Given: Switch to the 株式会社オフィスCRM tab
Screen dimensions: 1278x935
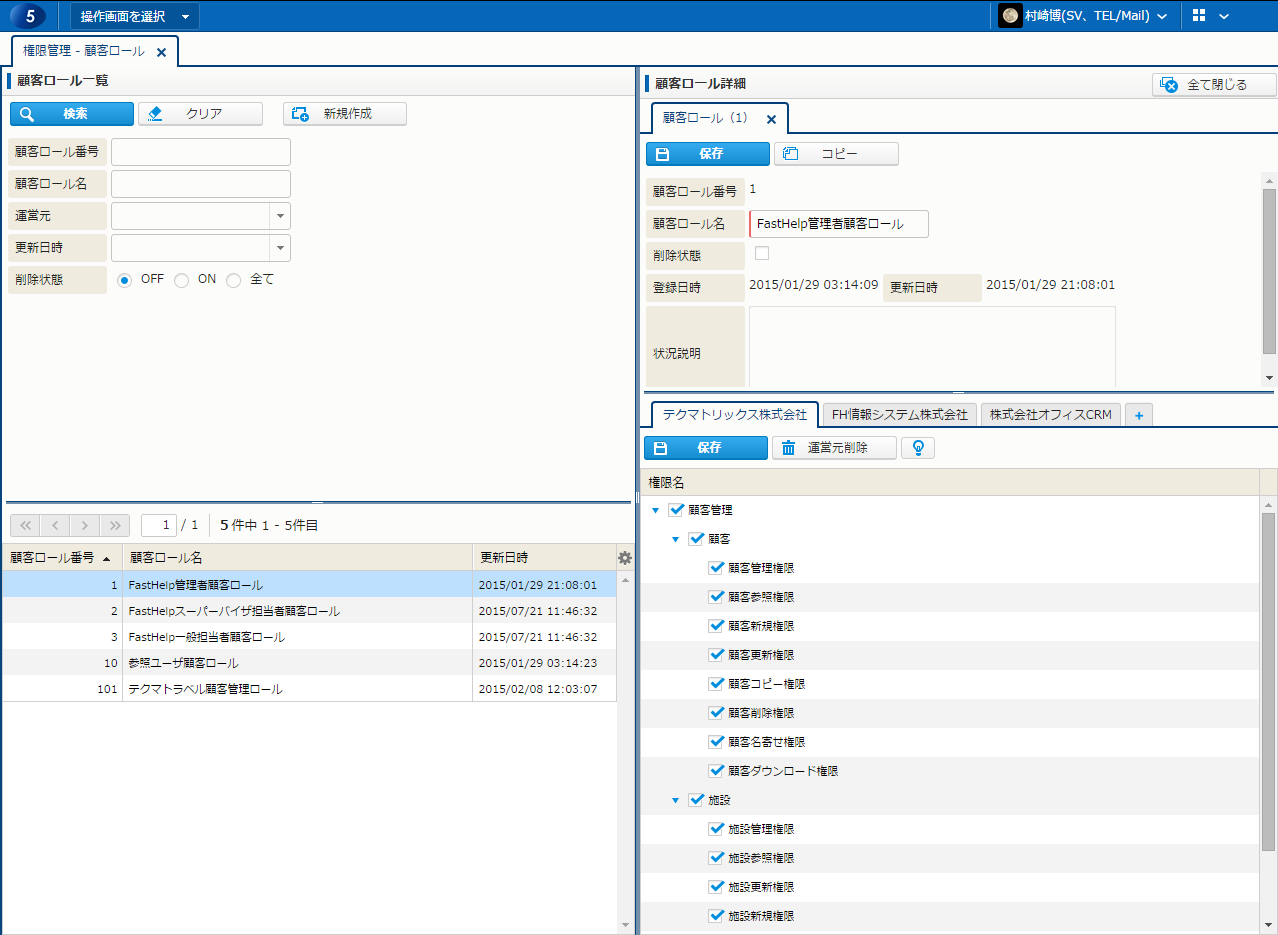Looking at the screenshot, I should (1051, 415).
